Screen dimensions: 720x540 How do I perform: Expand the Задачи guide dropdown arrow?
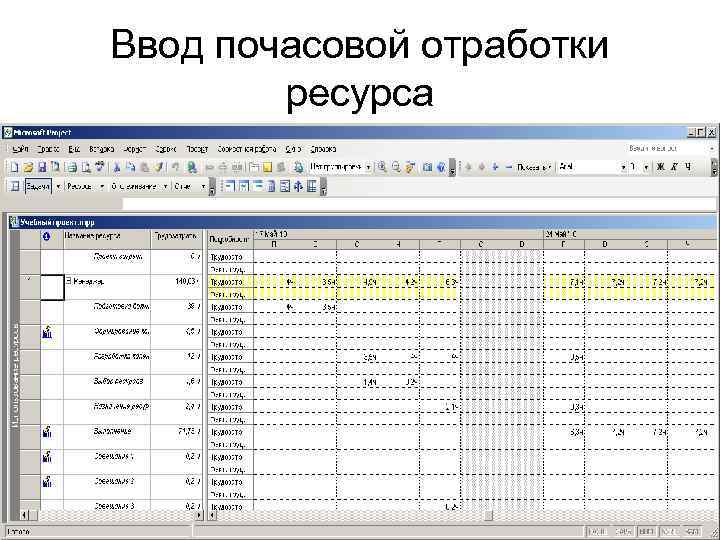pos(58,186)
